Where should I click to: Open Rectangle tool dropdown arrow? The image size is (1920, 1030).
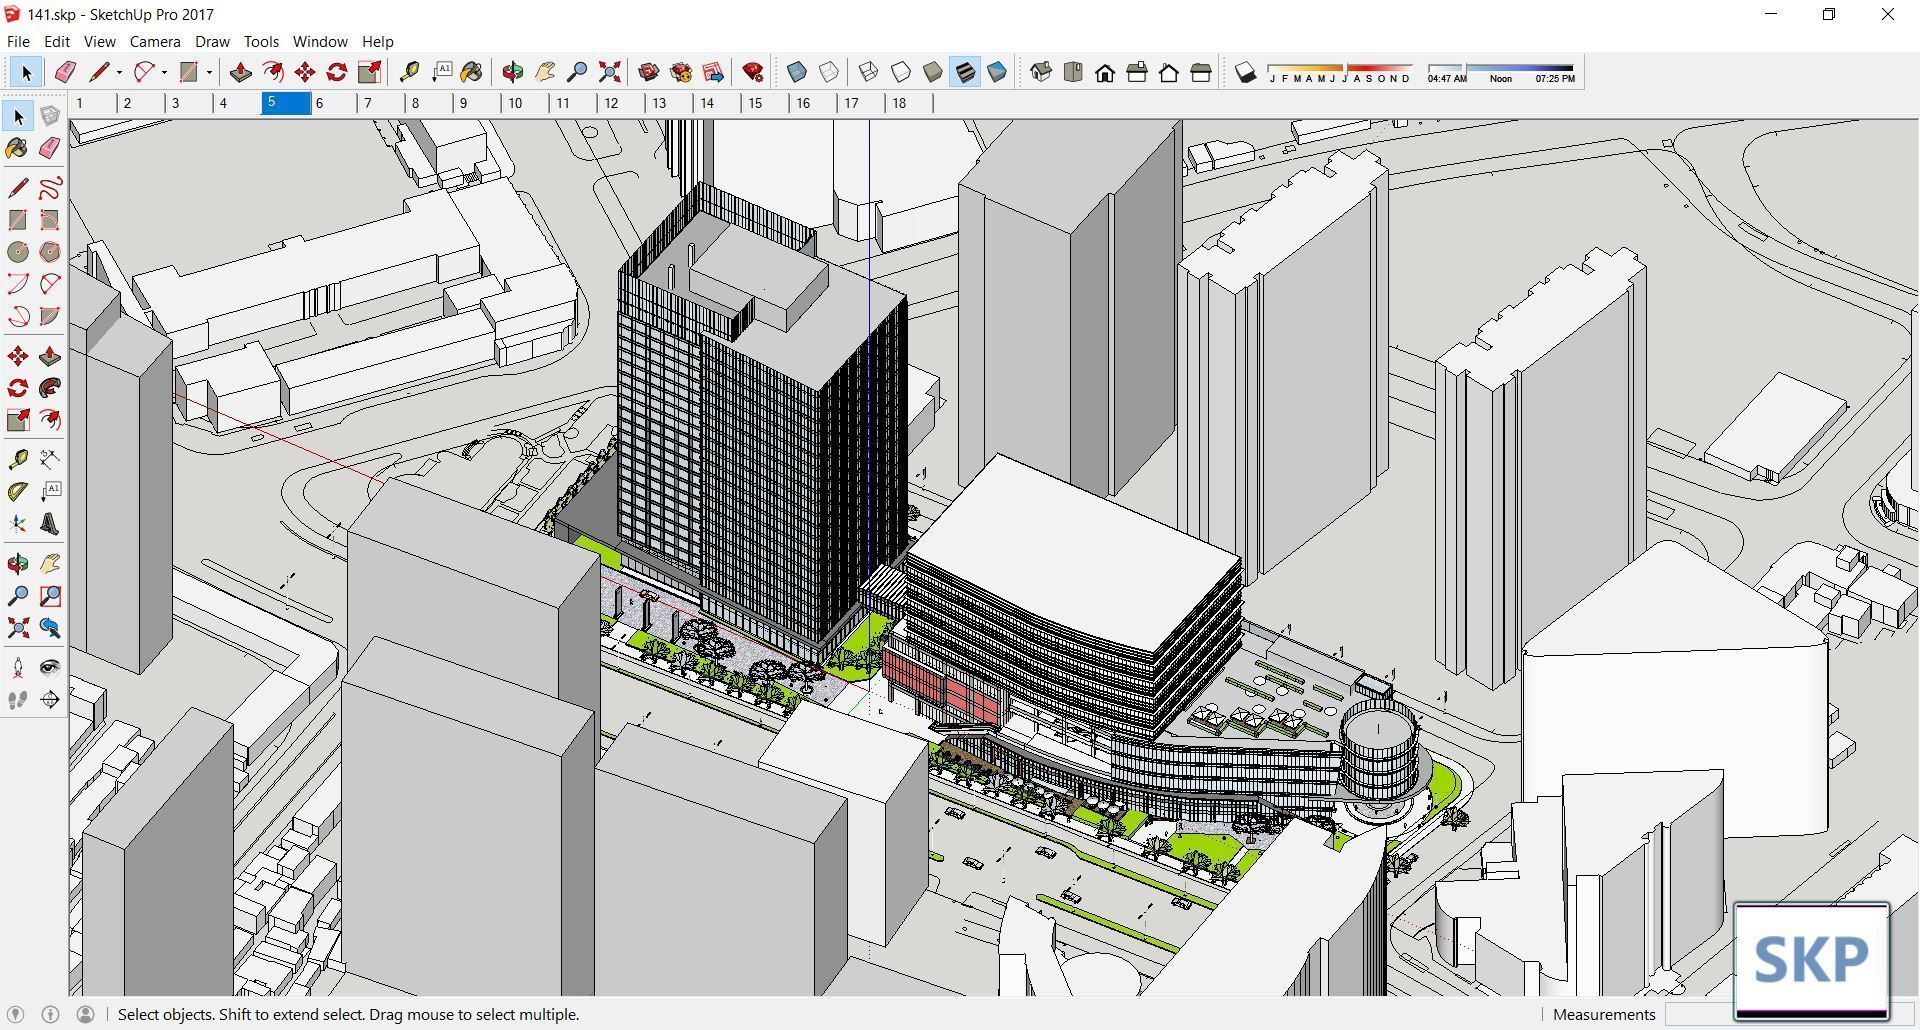point(209,72)
